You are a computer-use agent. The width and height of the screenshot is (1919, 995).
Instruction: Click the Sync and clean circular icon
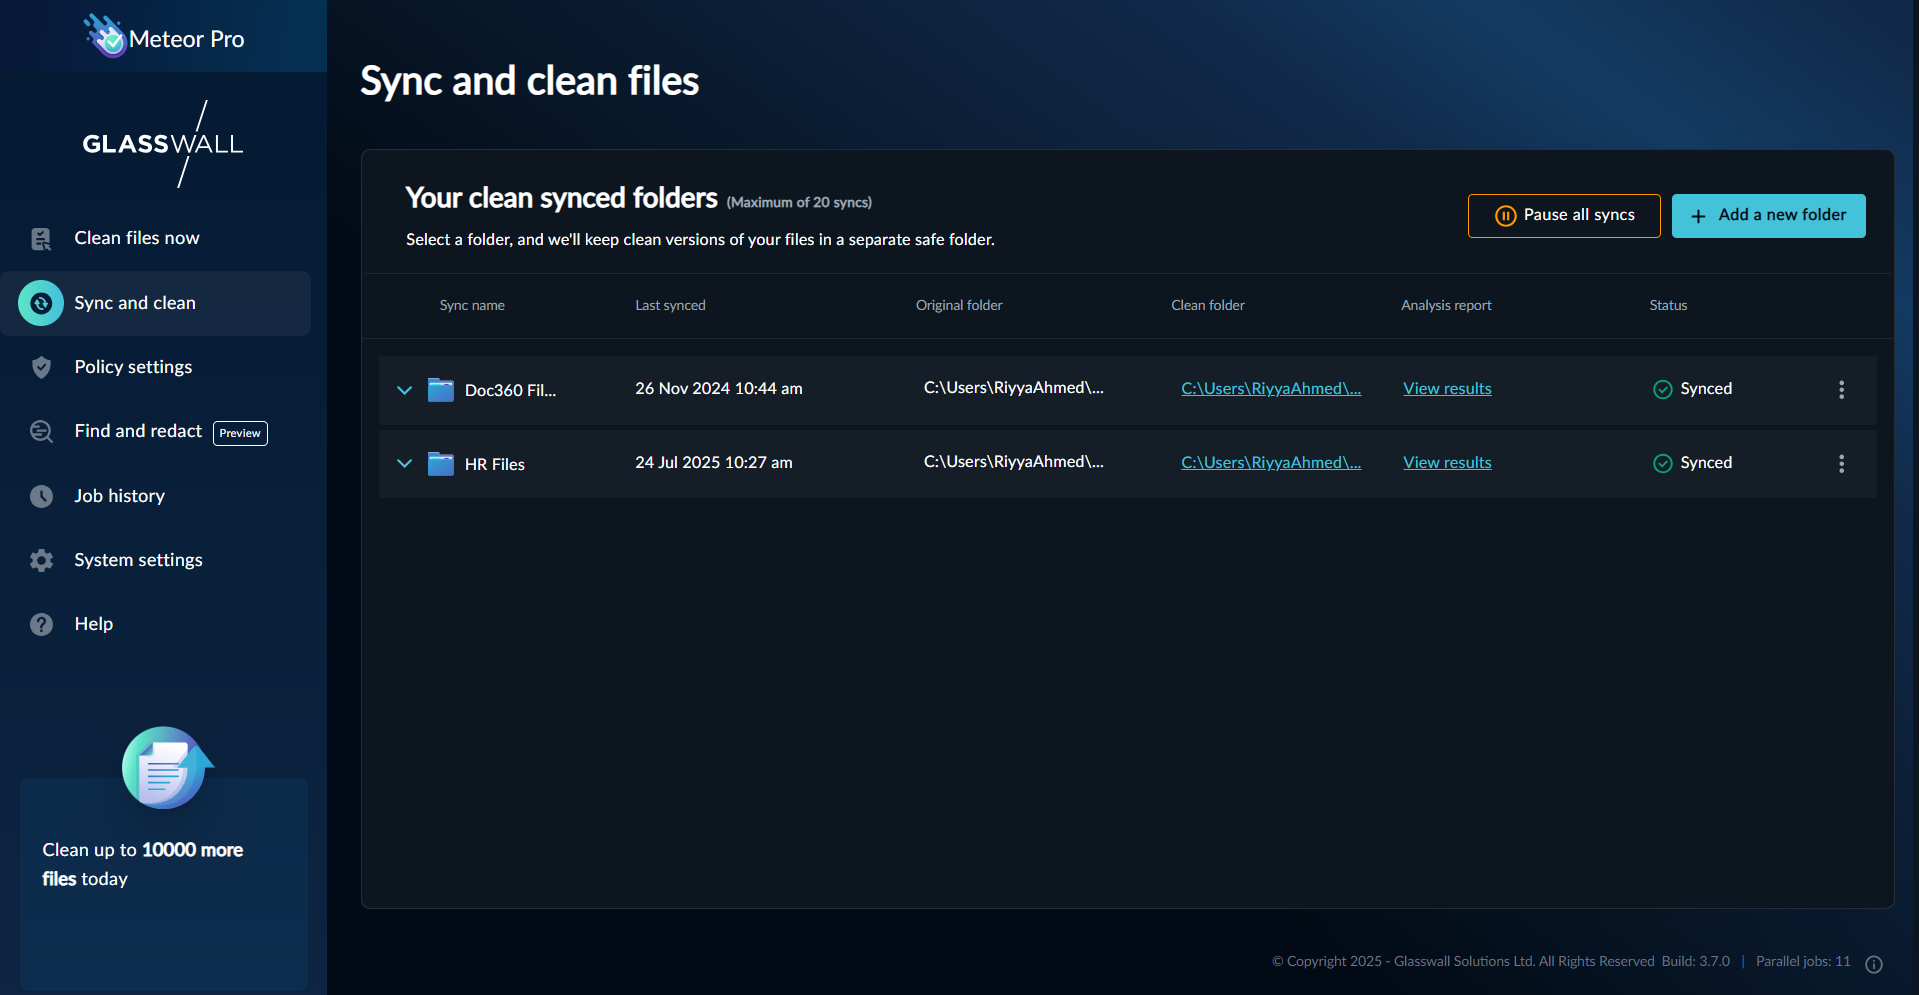(x=41, y=303)
